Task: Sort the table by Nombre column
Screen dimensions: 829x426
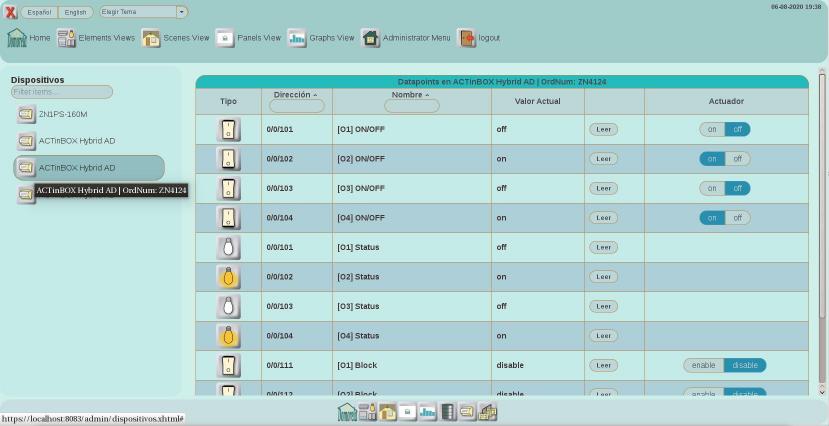Action: point(410,95)
